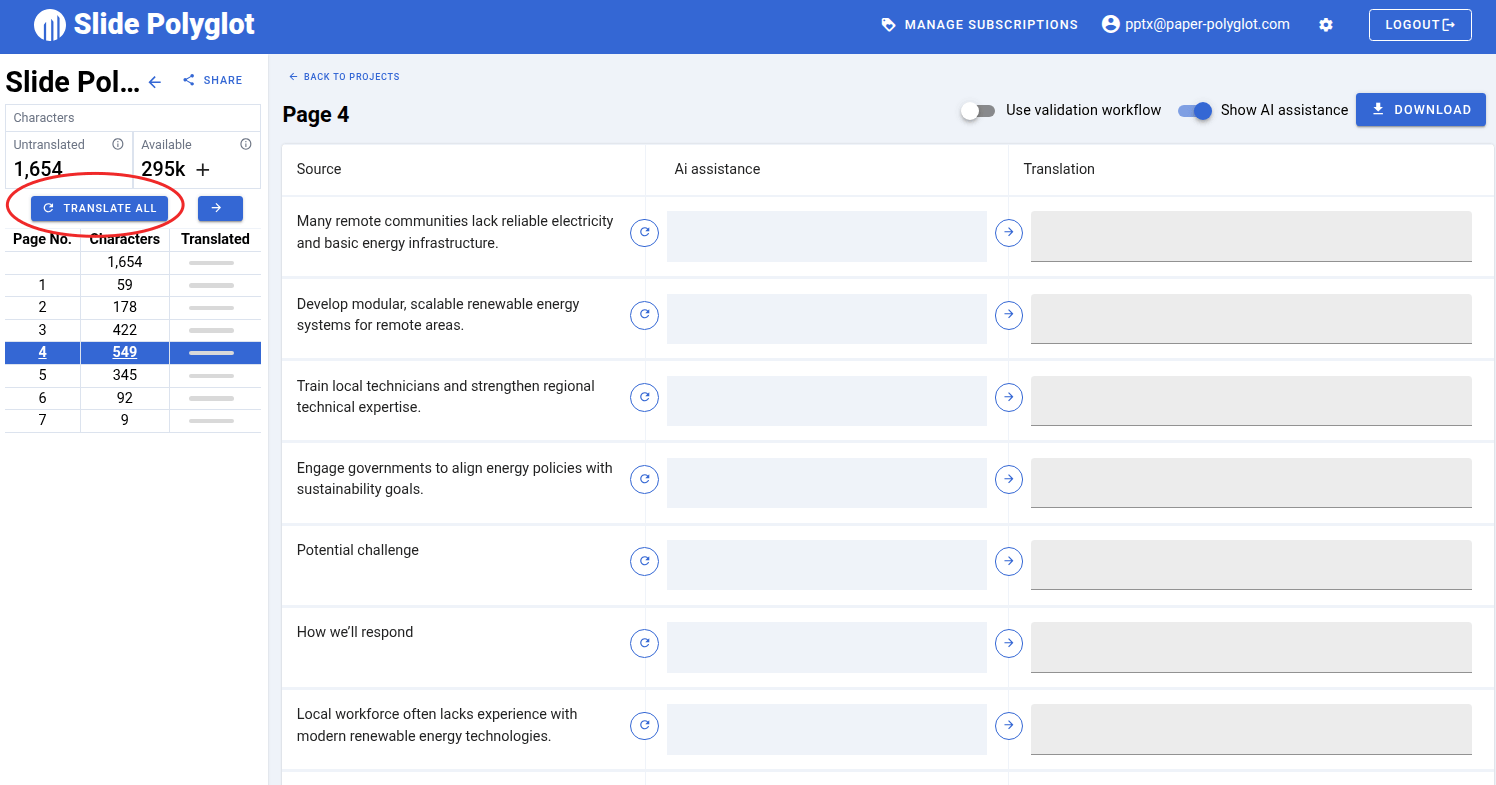Open Manage Subscriptions in the header

pyautogui.click(x=979, y=25)
